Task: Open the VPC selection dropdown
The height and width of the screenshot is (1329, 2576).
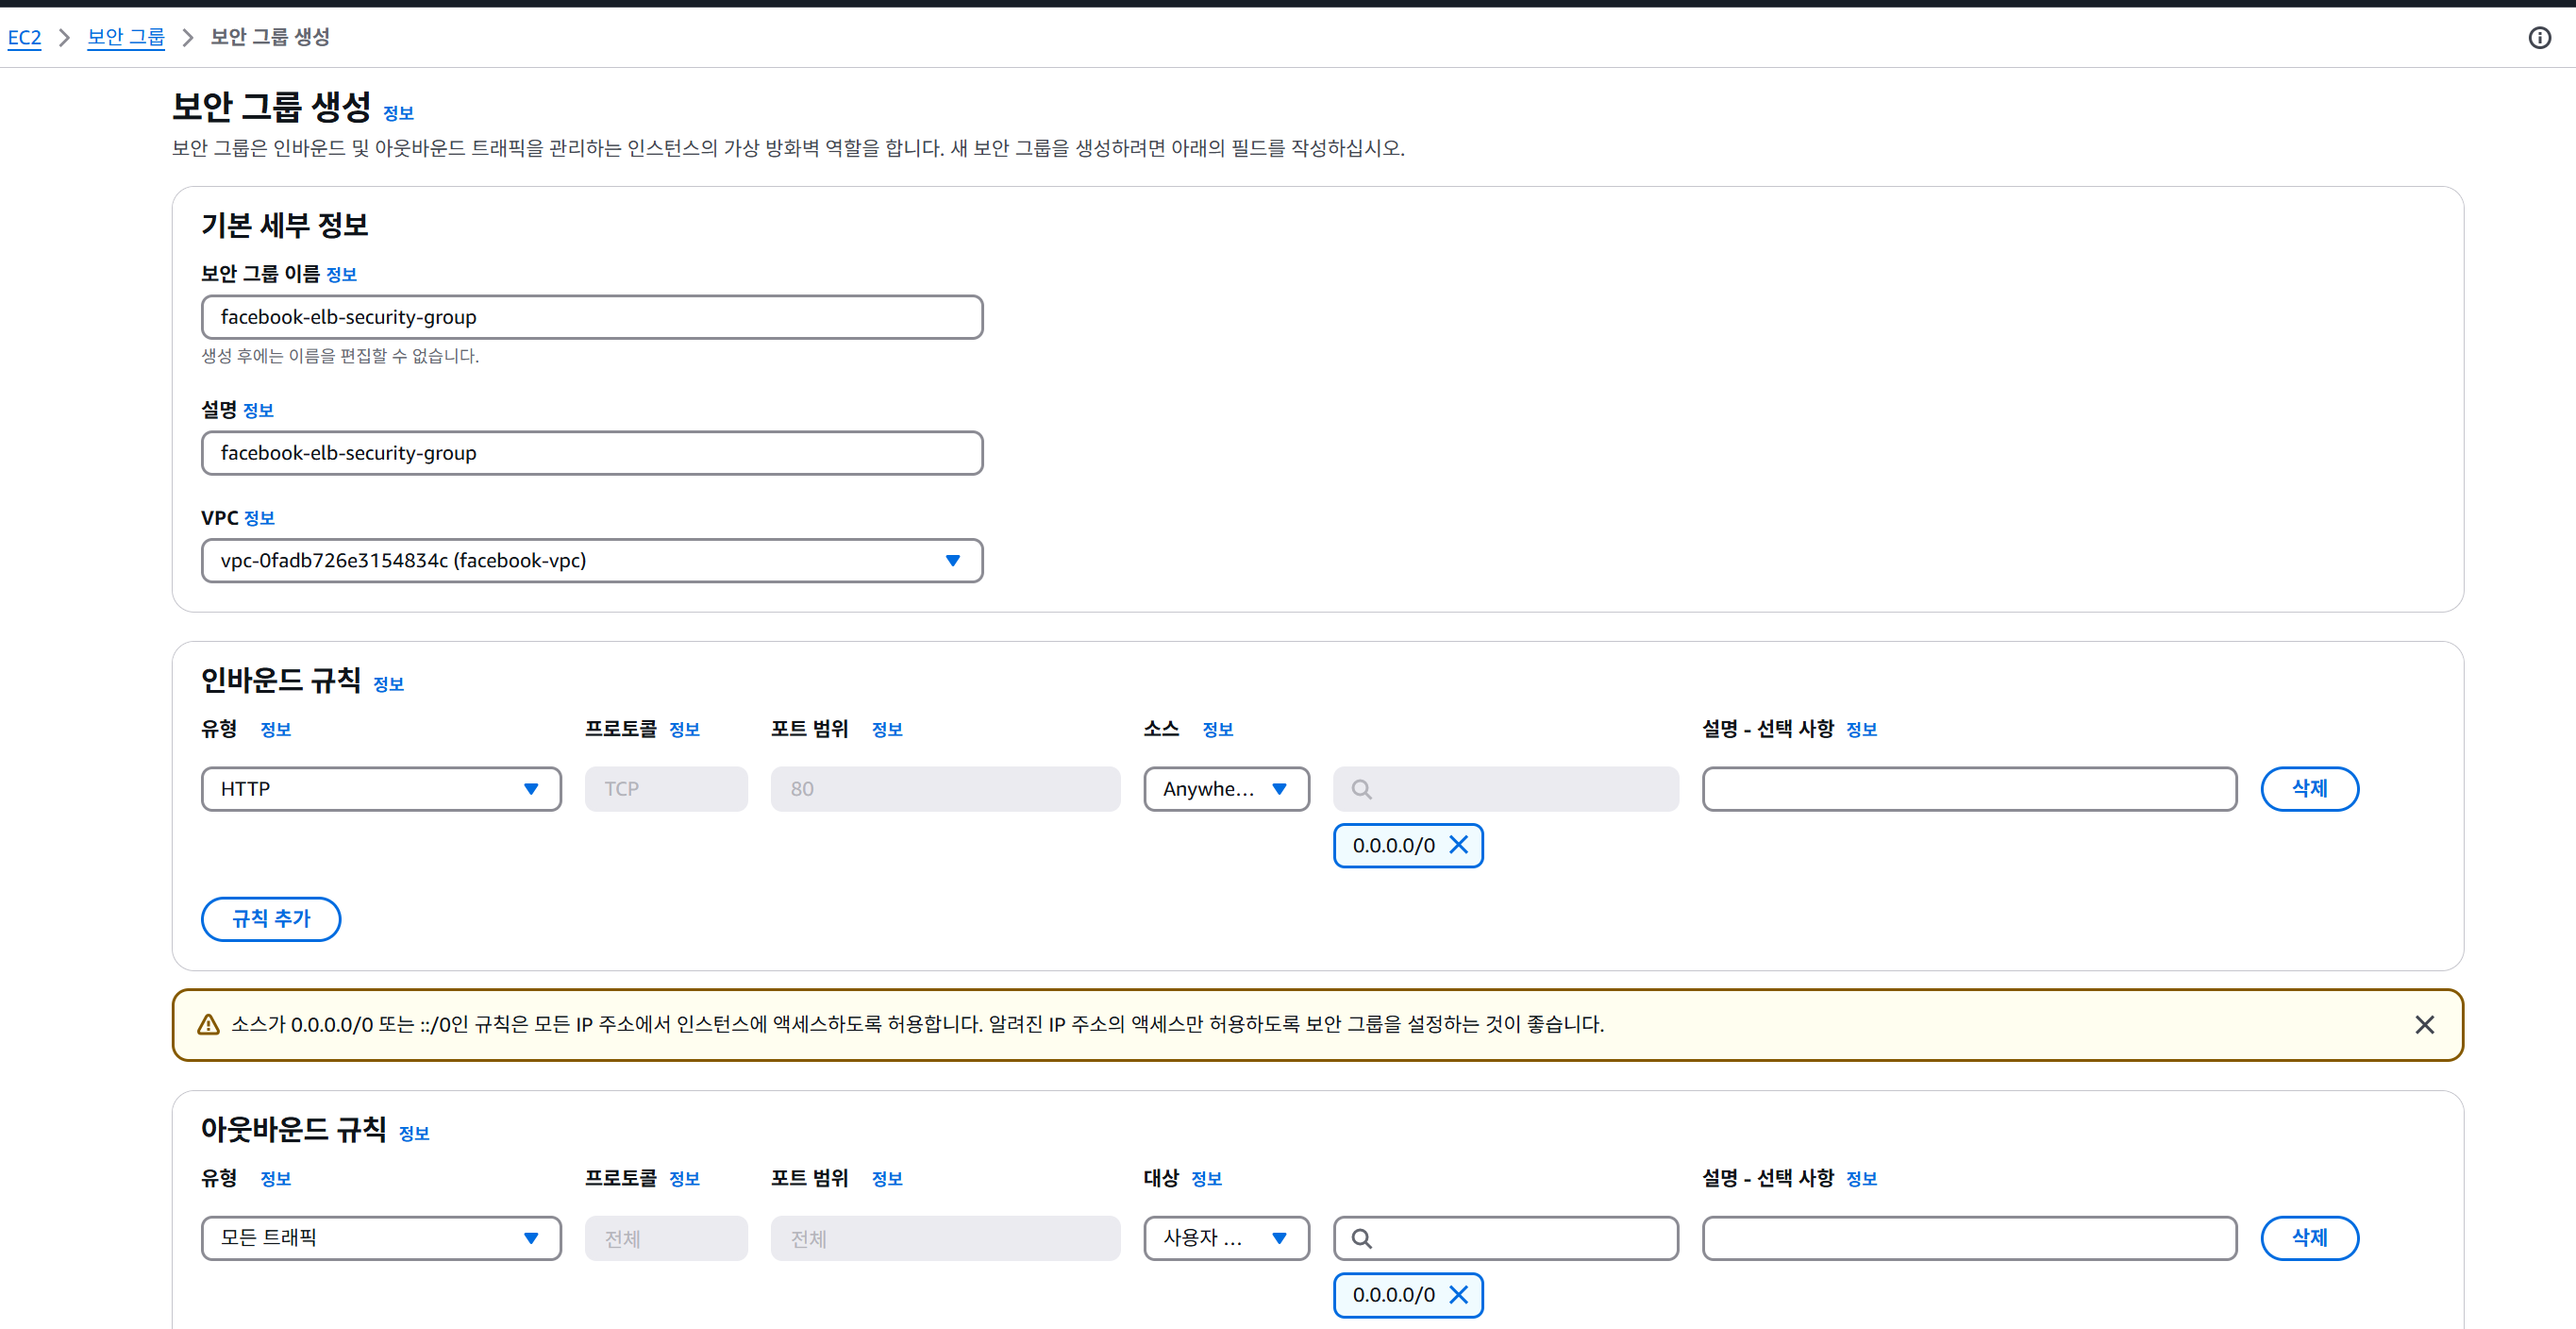Action: pos(591,560)
